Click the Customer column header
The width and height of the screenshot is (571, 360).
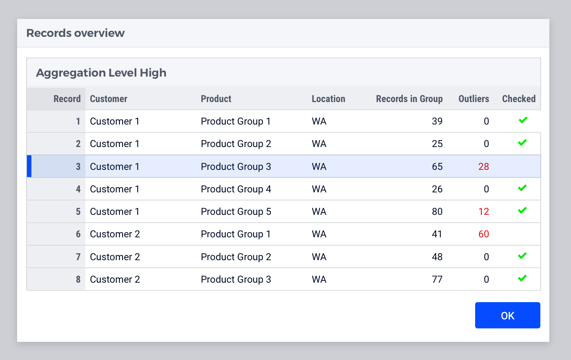click(109, 99)
